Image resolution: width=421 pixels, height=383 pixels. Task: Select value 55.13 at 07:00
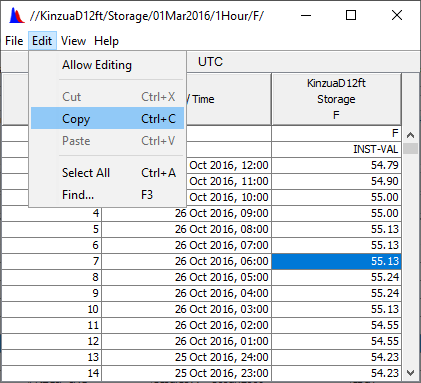(x=336, y=245)
